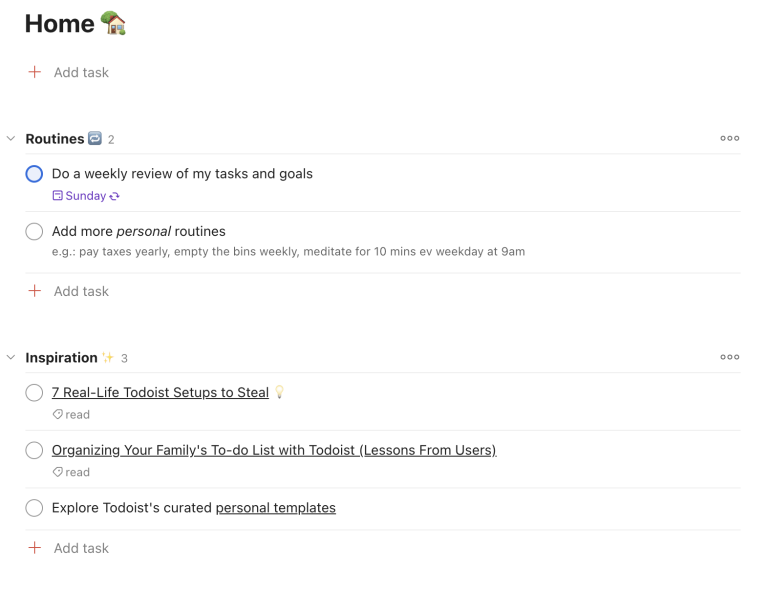768x591 pixels.
Task: Click the plus icon under Routines tasks
Action: (35, 291)
